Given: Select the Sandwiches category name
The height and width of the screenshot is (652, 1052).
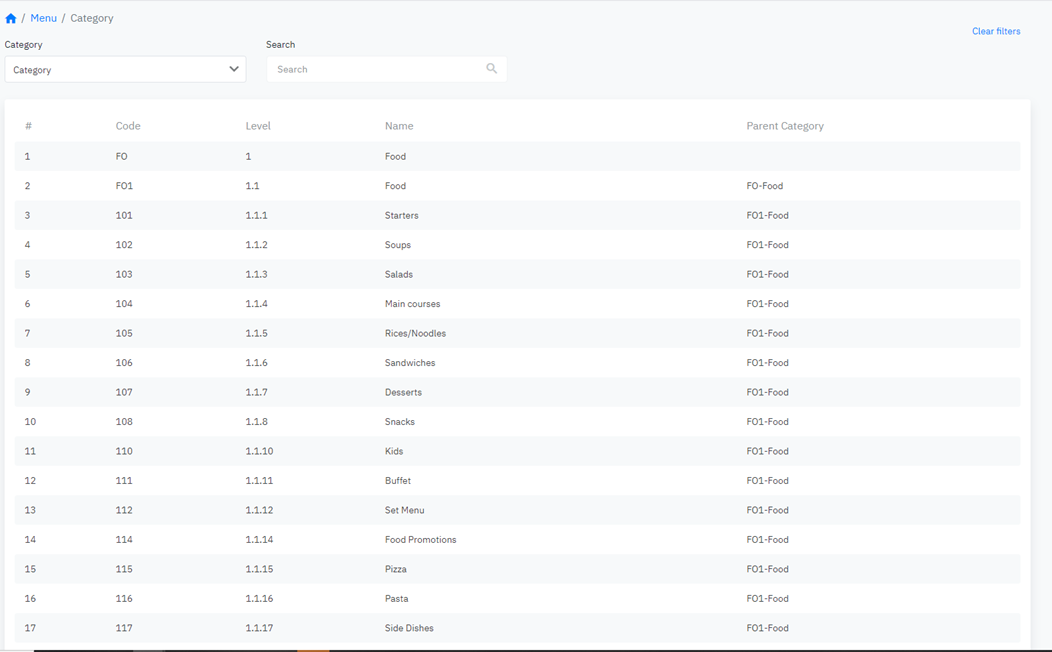Looking at the screenshot, I should click(x=409, y=363).
